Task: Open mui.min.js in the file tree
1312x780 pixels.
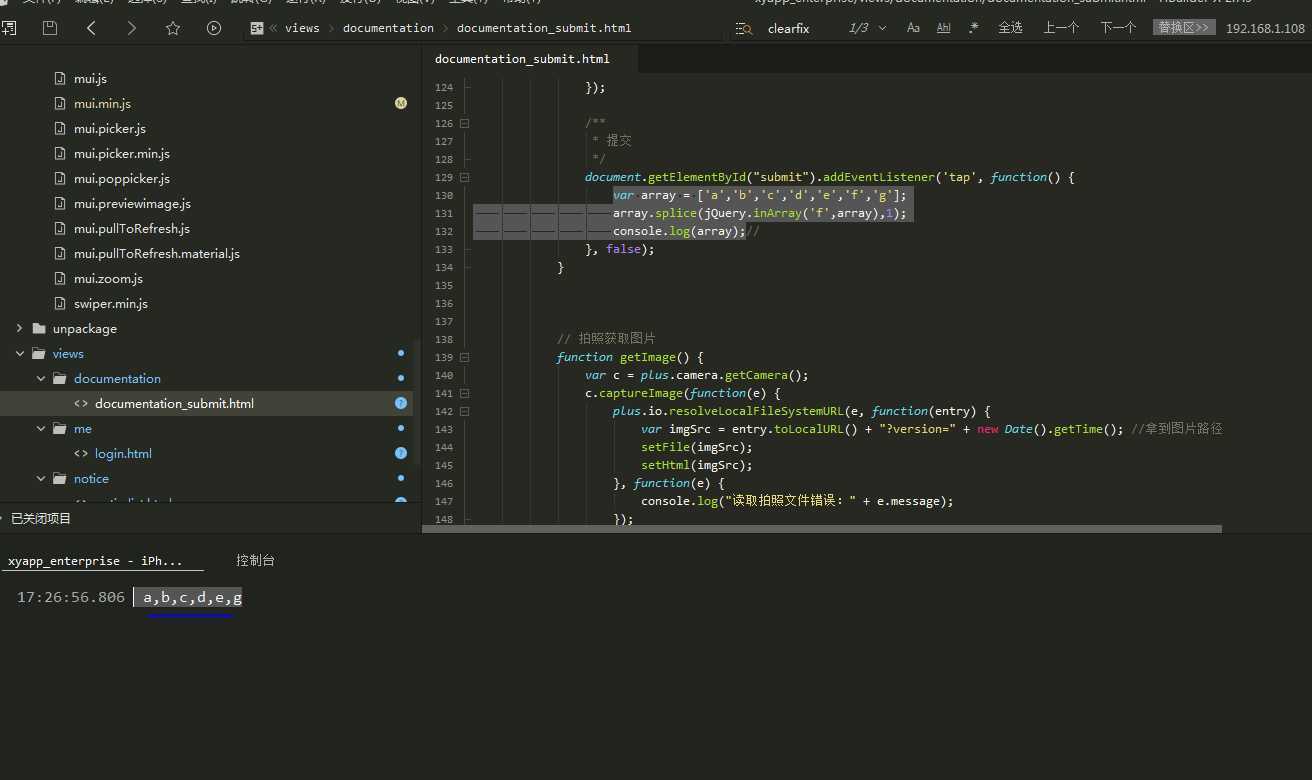Action: click(102, 103)
